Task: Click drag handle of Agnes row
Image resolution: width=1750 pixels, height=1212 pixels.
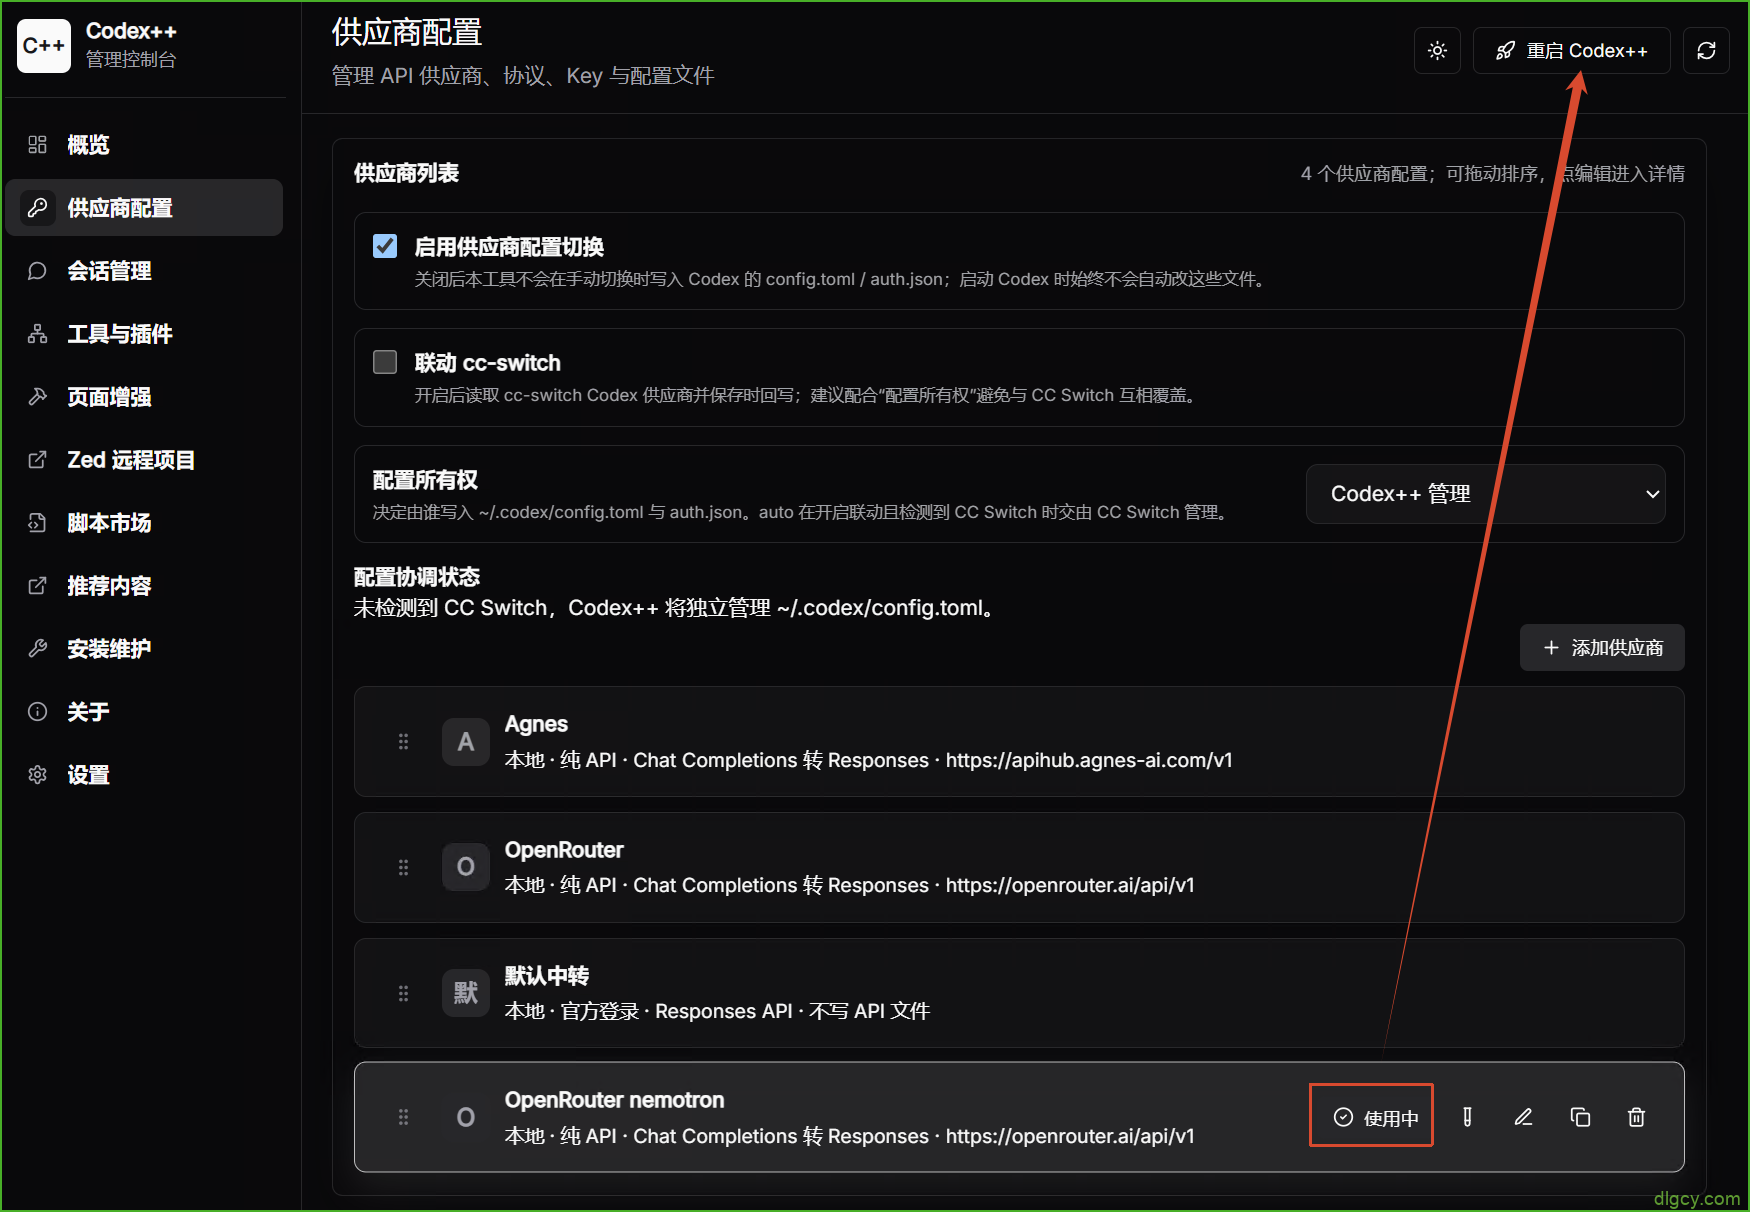Action: click(403, 742)
